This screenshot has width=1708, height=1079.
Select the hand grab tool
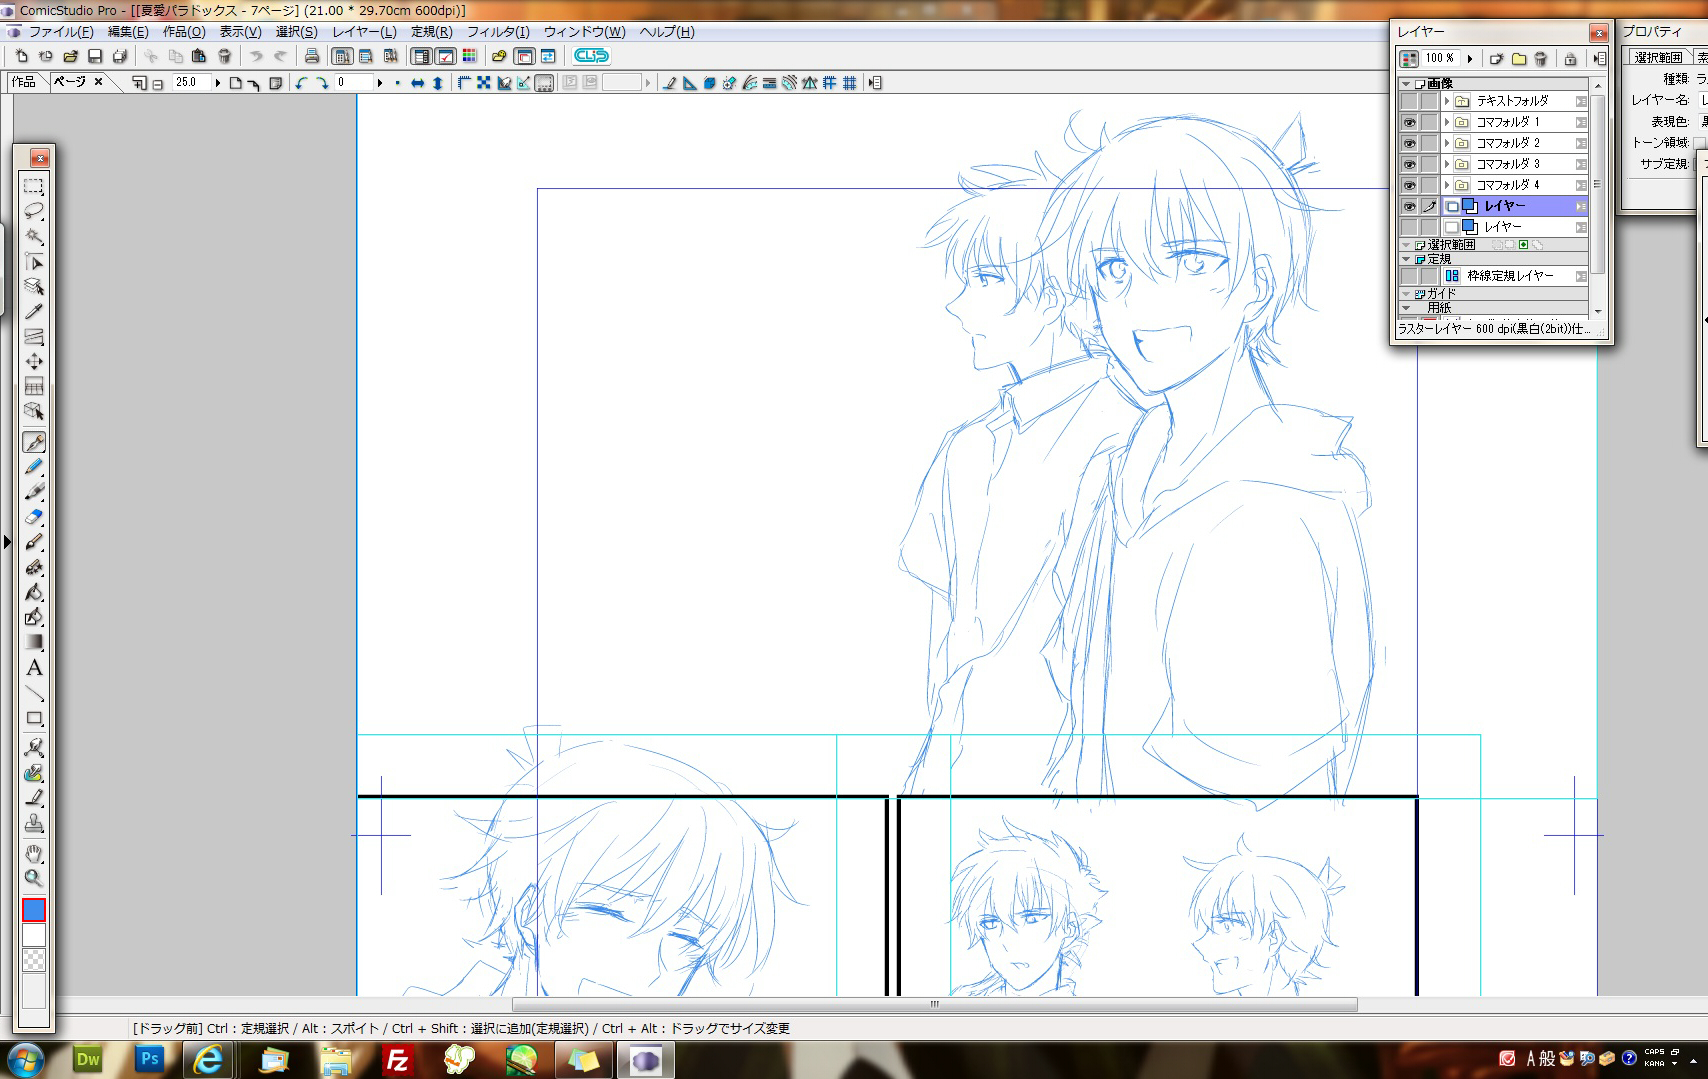click(34, 854)
